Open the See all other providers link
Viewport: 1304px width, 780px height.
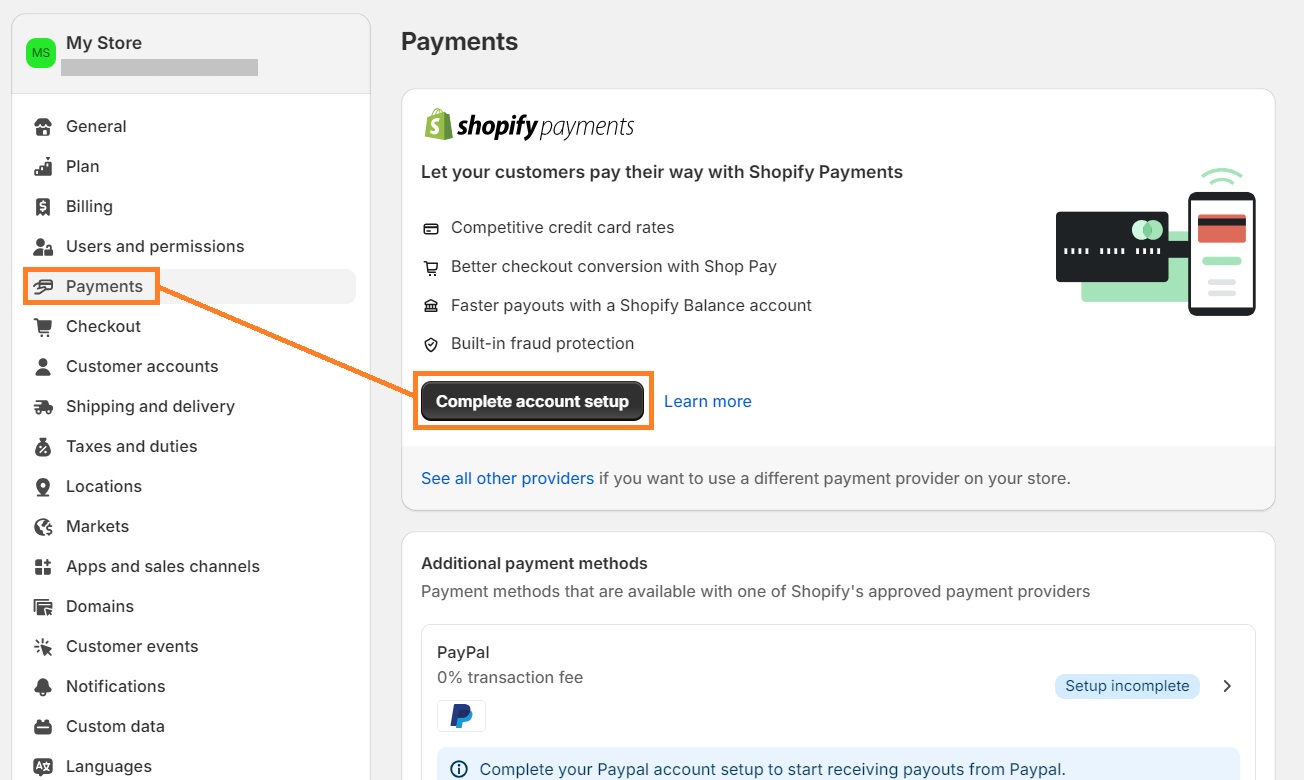pyautogui.click(x=508, y=478)
